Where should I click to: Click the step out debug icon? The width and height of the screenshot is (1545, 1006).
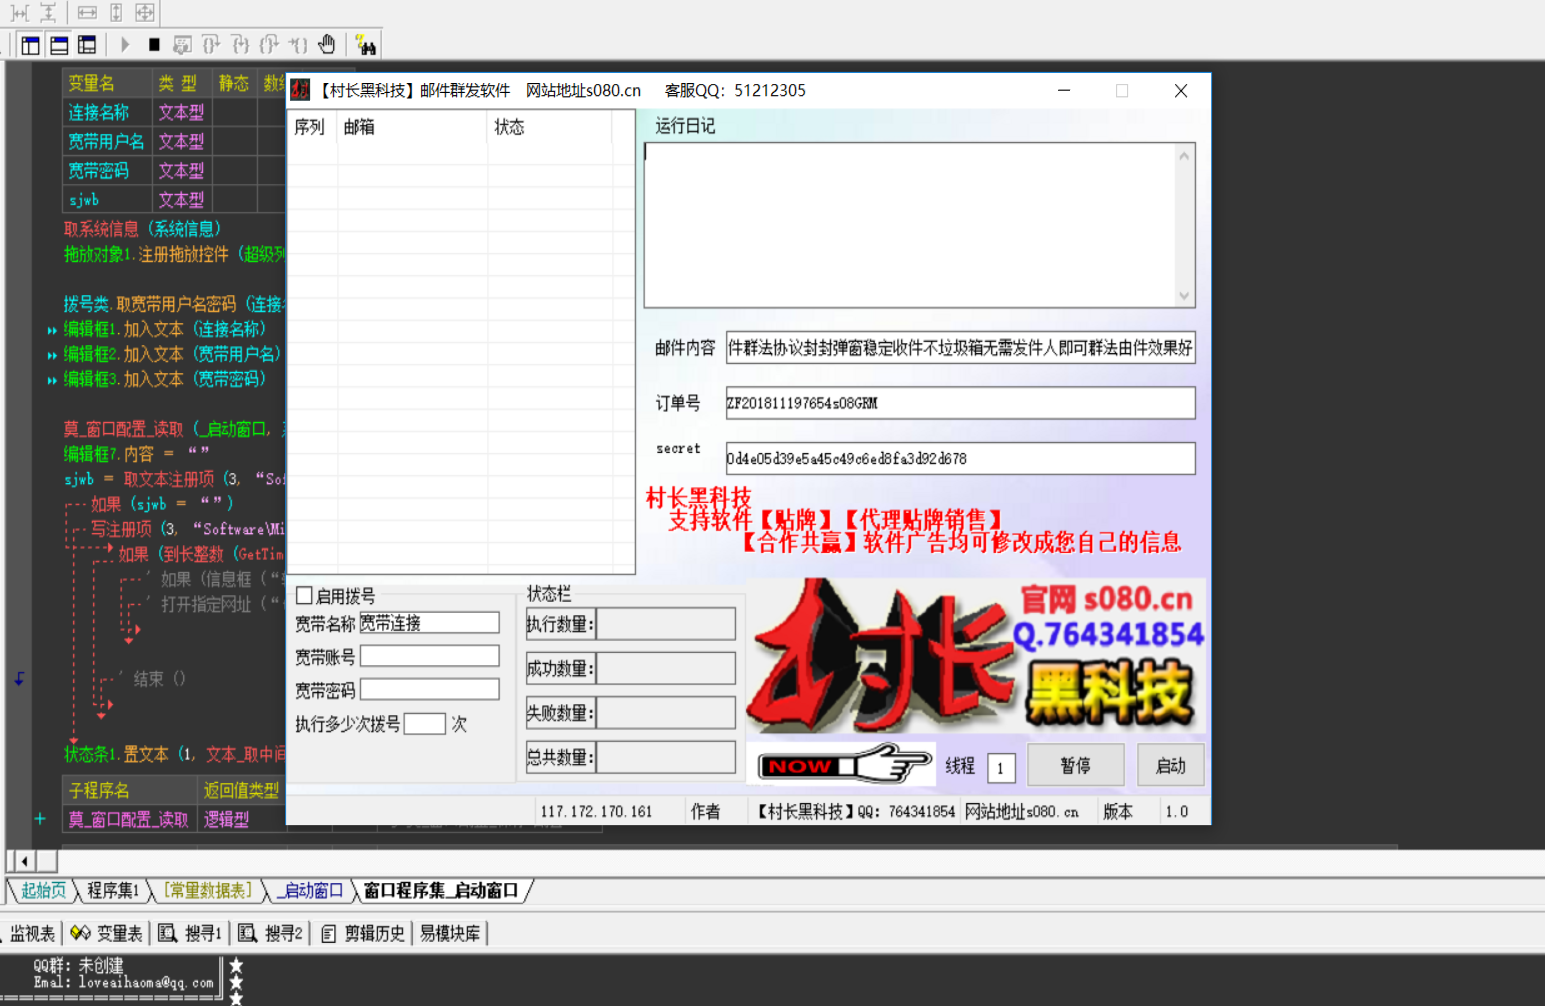269,45
